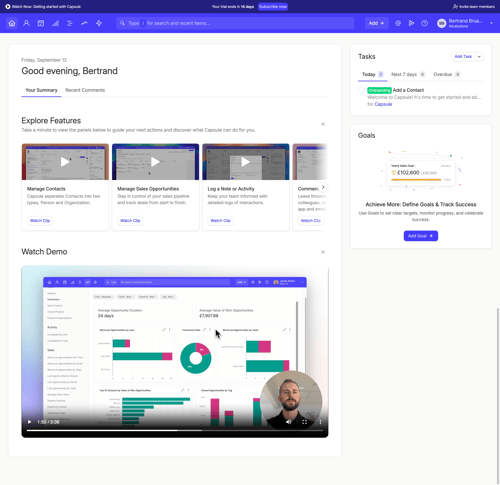Mute the demo video volume
The height and width of the screenshot is (485, 500).
(x=289, y=422)
